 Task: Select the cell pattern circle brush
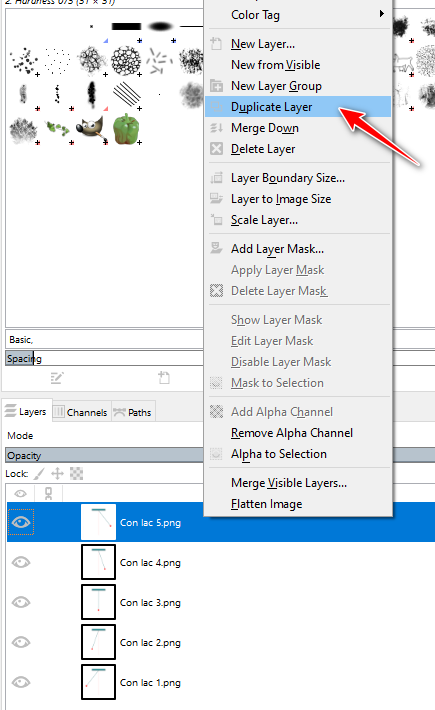coord(126,61)
